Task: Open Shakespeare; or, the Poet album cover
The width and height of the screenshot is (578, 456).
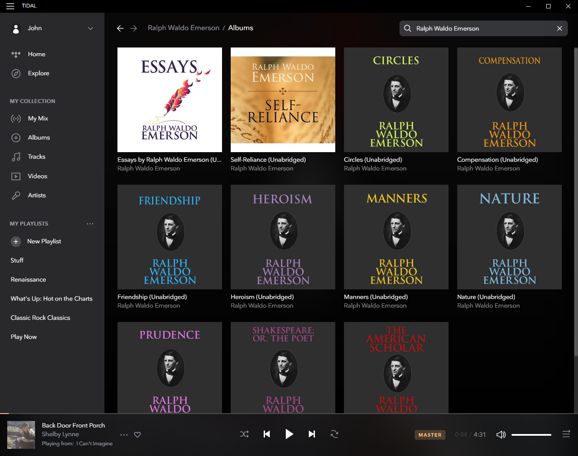Action: tap(283, 368)
